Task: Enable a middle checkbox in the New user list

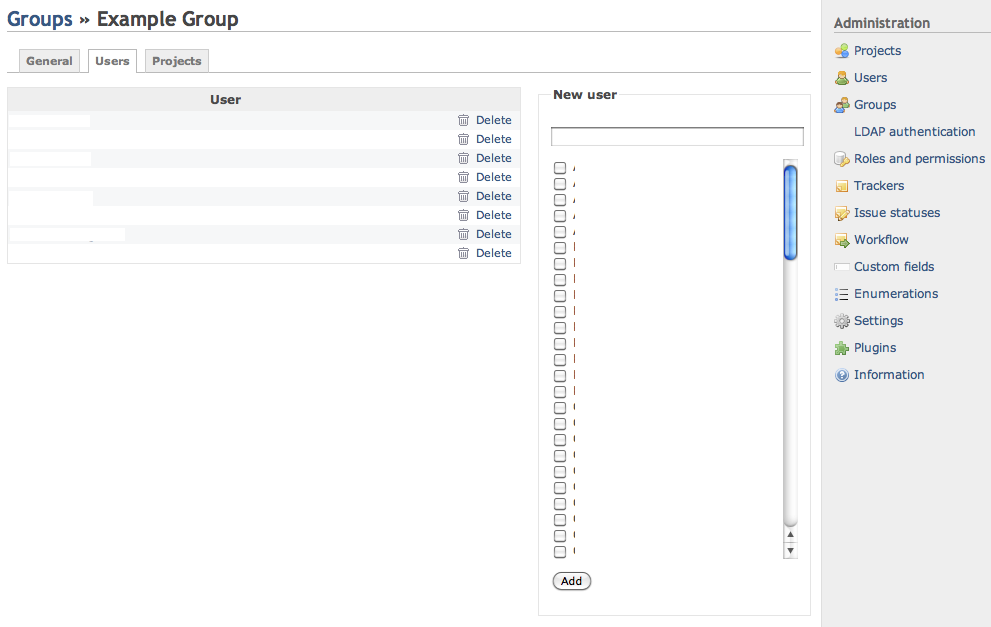Action: [x=559, y=360]
